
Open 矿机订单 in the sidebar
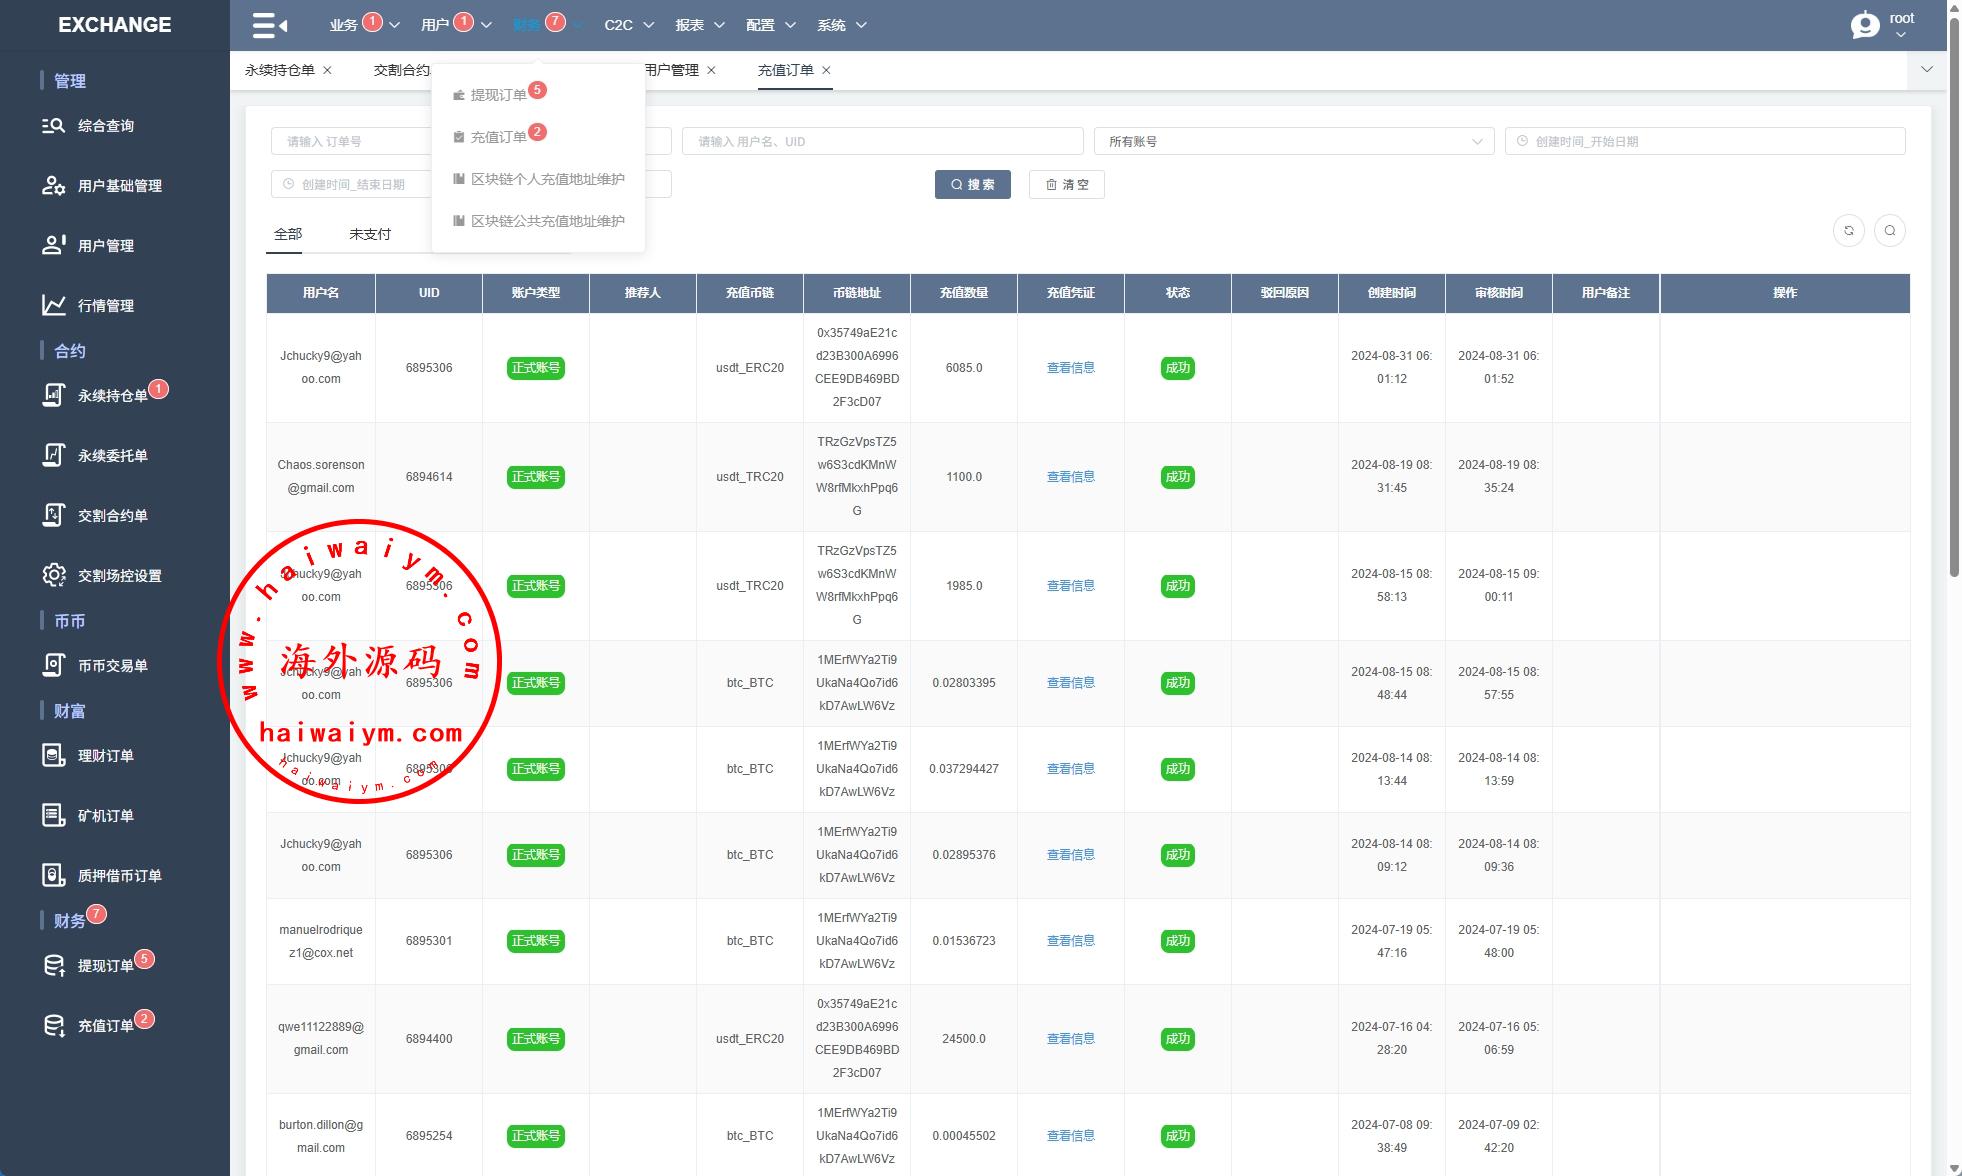(x=105, y=816)
